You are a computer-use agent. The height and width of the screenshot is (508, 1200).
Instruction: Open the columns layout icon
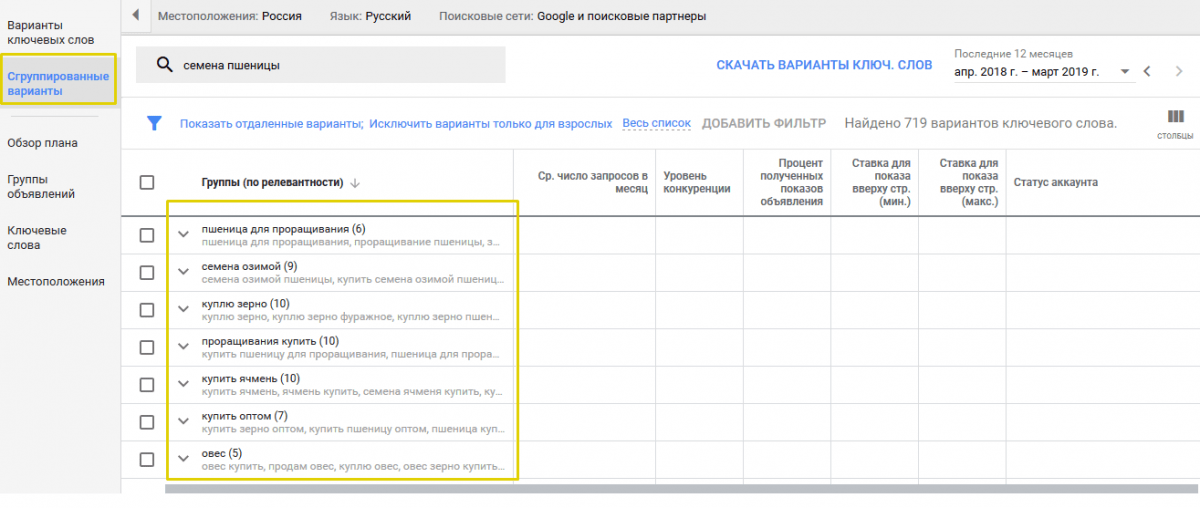point(1175,117)
